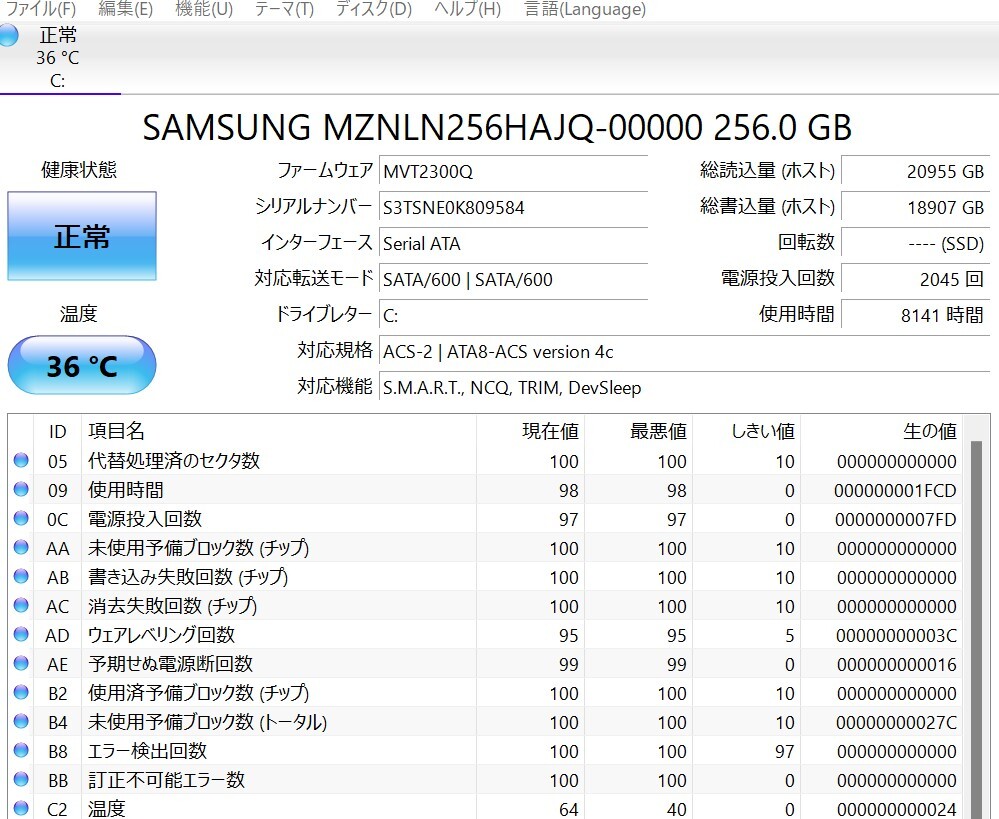
Task: Click status orb for row AC
Action: pyautogui.click(x=21, y=605)
